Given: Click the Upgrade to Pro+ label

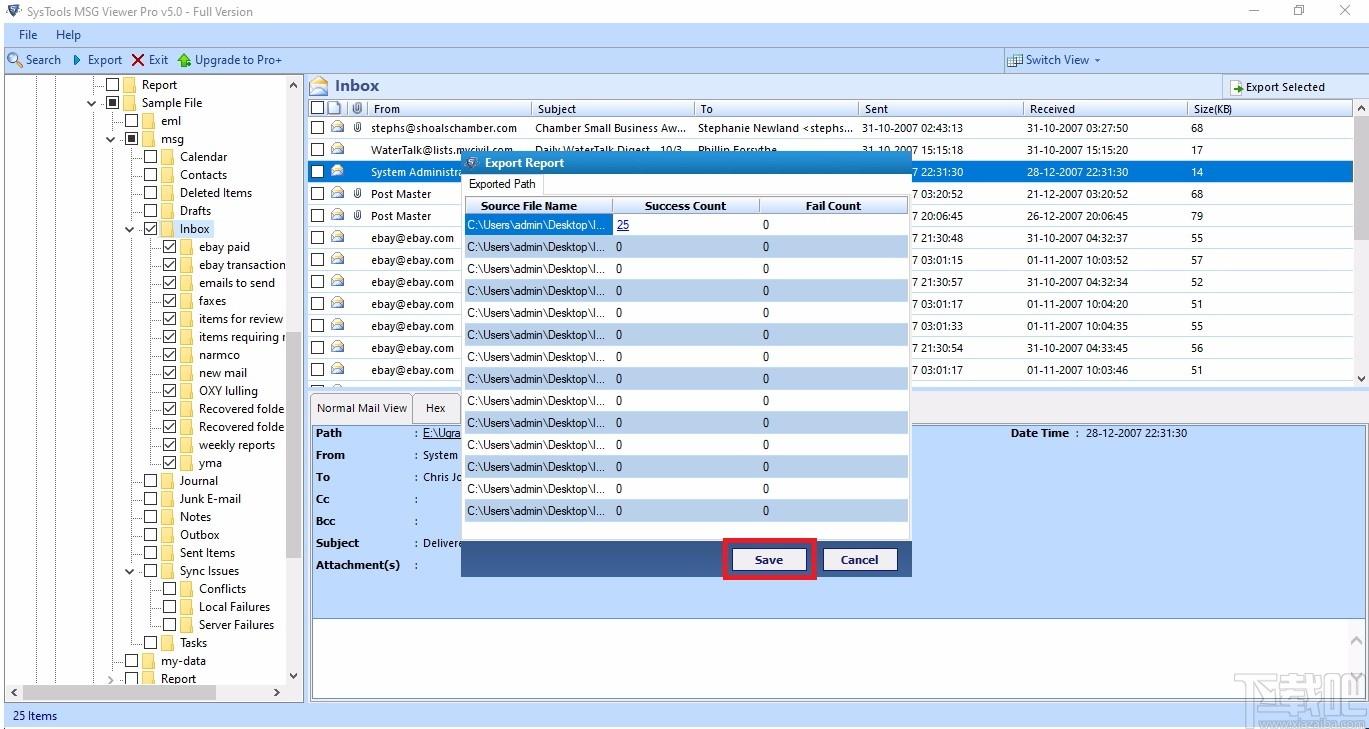Looking at the screenshot, I should 238,60.
